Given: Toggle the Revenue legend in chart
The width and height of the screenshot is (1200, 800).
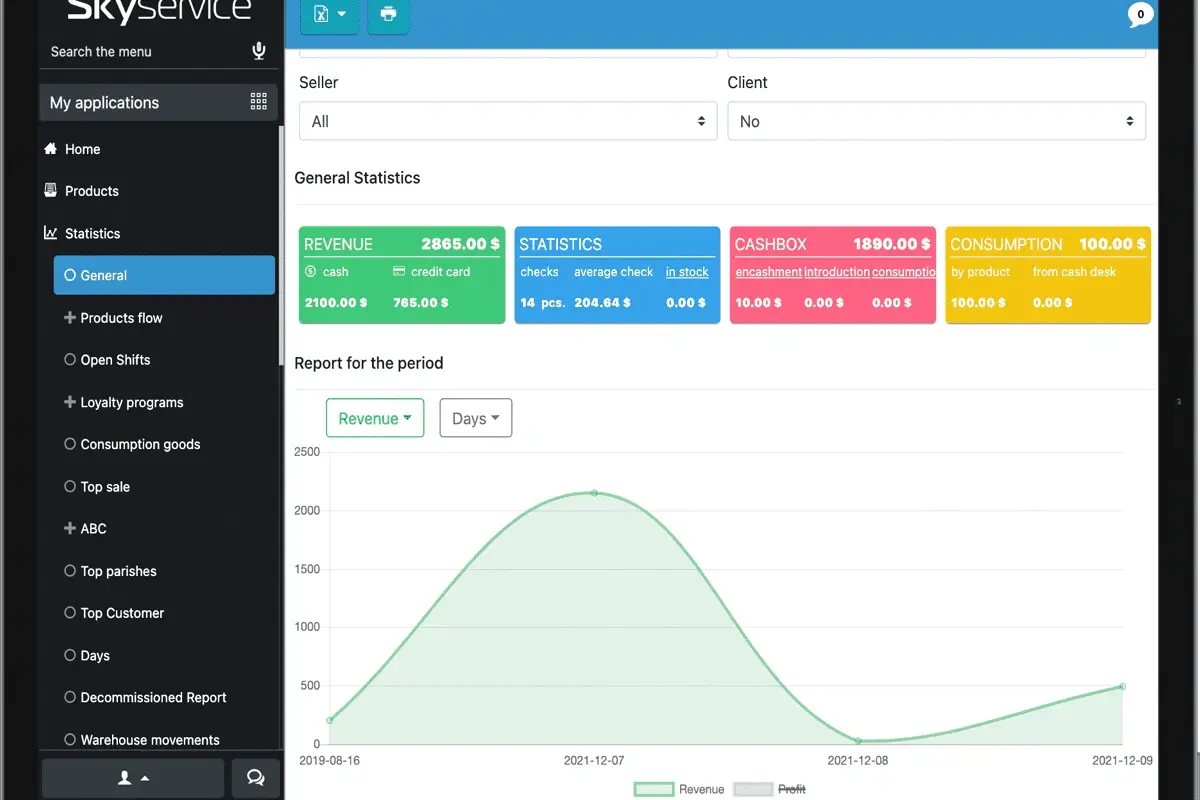Looking at the screenshot, I should [679, 789].
